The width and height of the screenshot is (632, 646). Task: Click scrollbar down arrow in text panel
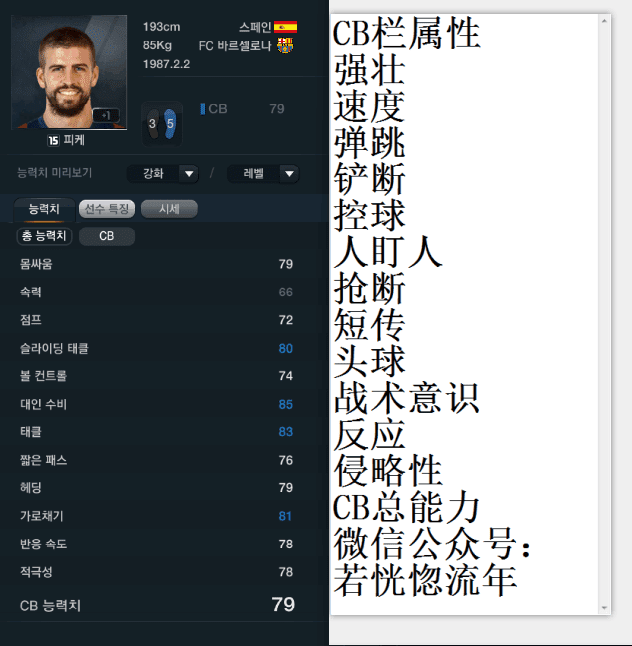(604, 608)
